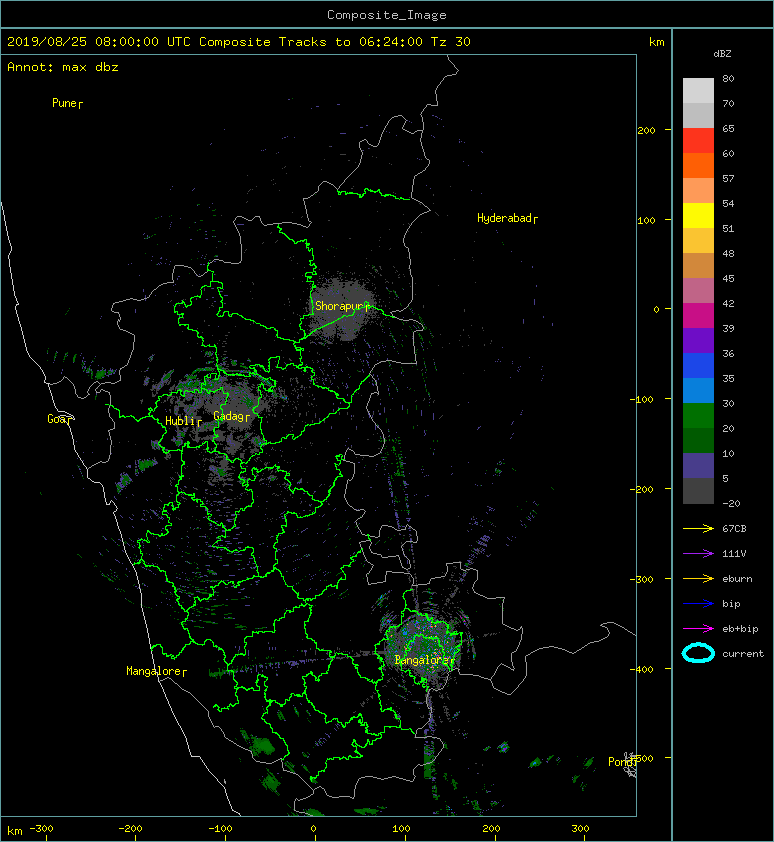The width and height of the screenshot is (774, 842).
Task: Click the -300 km vertical axis tick label
Action: coord(641,579)
